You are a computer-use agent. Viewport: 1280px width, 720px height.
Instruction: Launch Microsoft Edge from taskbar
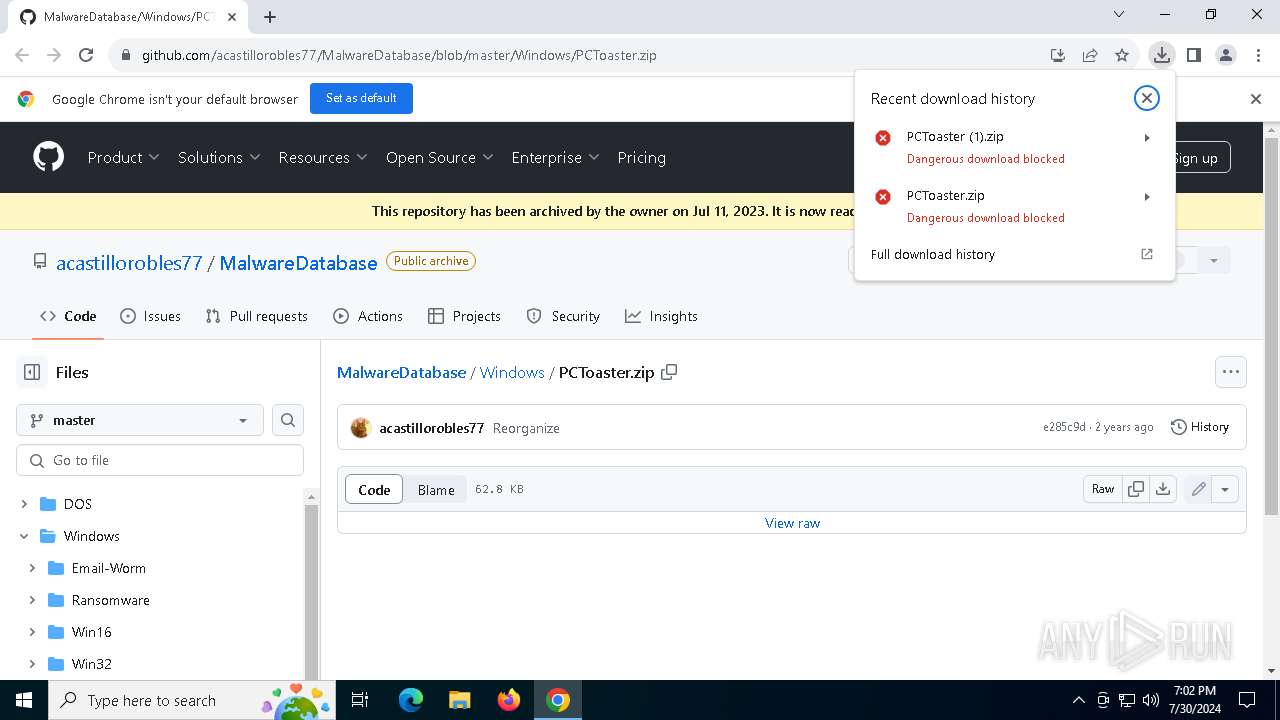point(411,700)
